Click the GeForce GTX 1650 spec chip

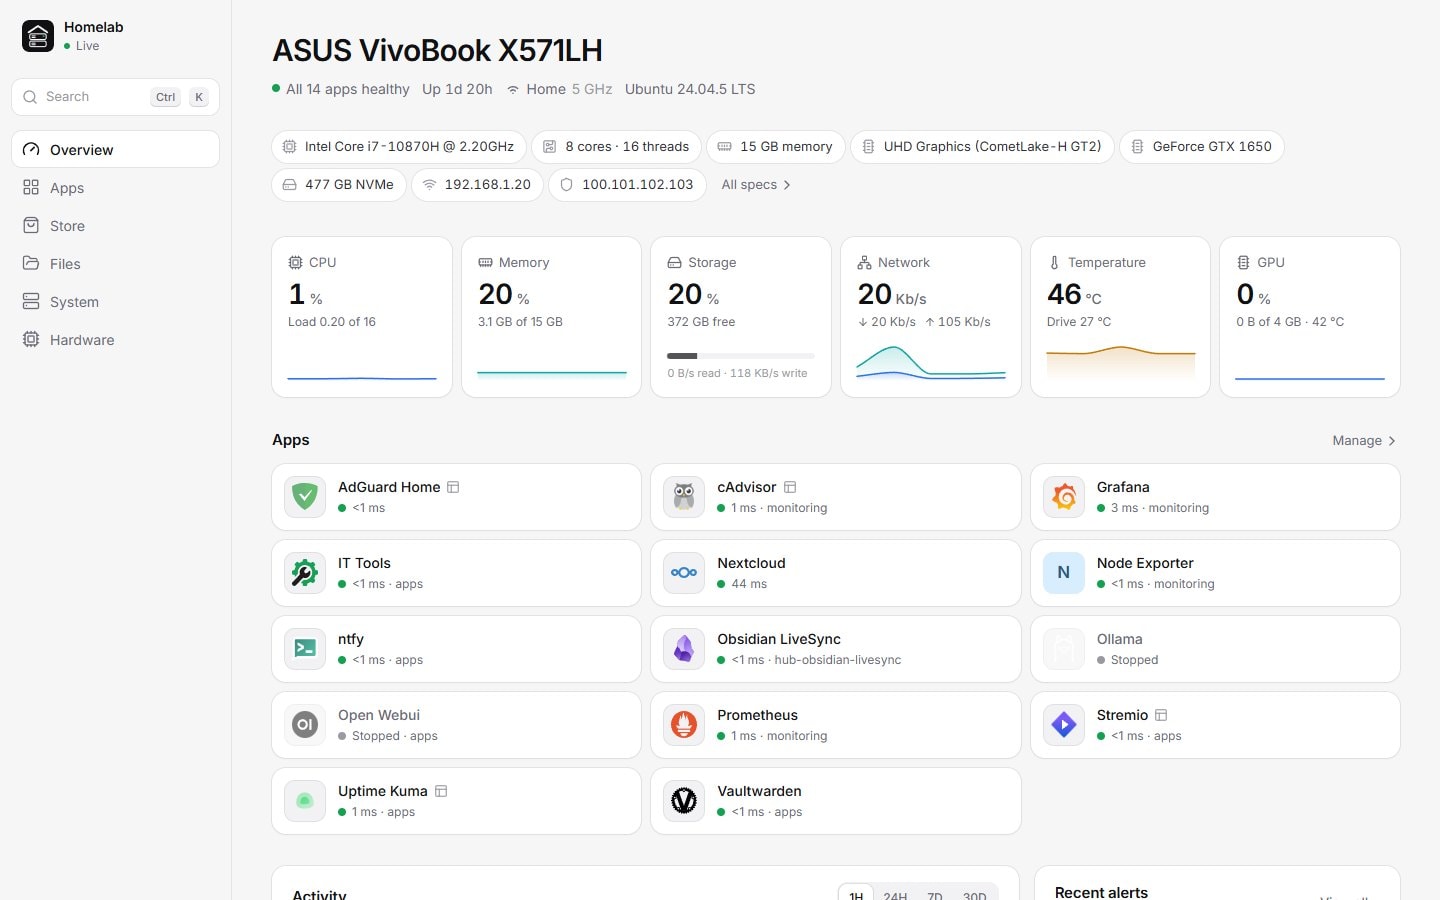[x=1202, y=147]
